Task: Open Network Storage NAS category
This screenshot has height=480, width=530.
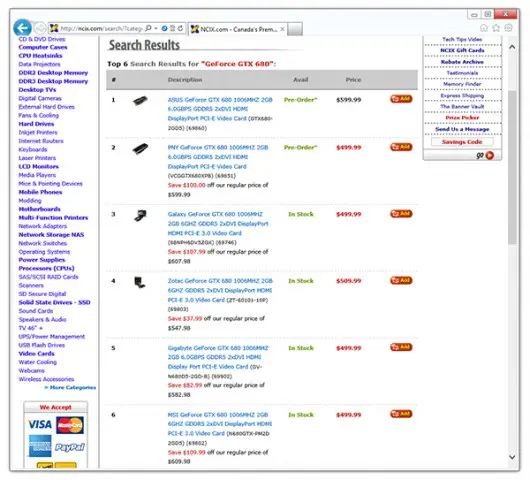Action: [x=51, y=235]
